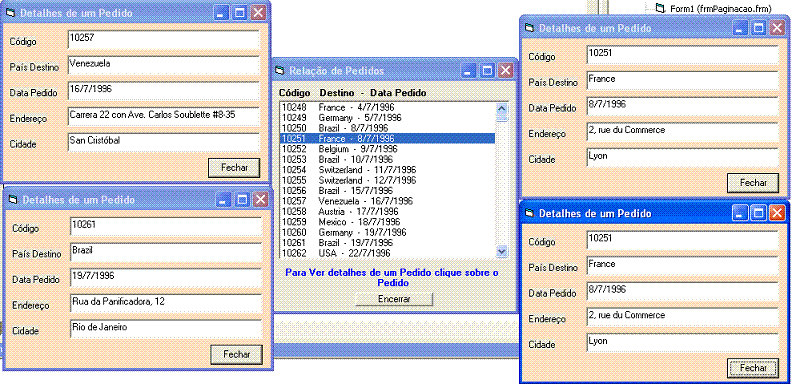Click Data Pedido field in the 10261 window
This screenshot has width=792, height=384.
coord(166,278)
